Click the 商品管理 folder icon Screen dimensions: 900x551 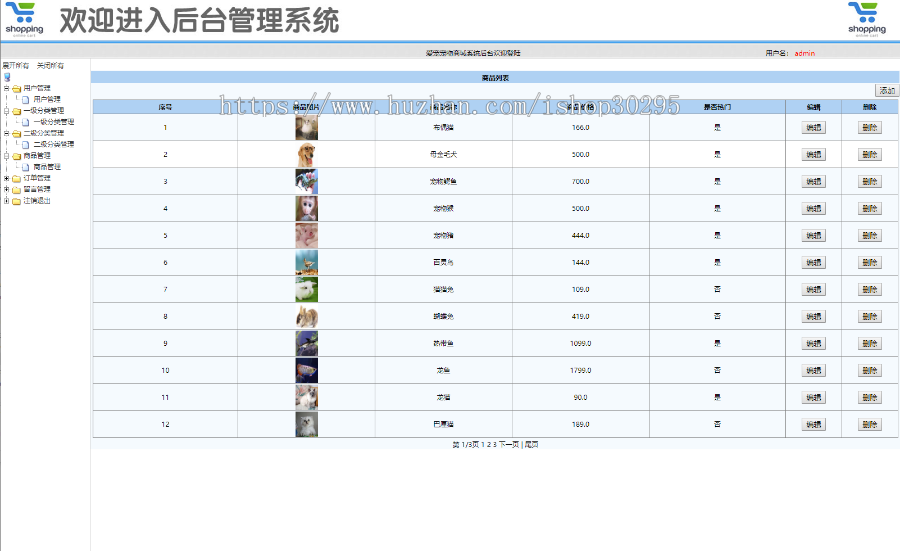(x=17, y=156)
